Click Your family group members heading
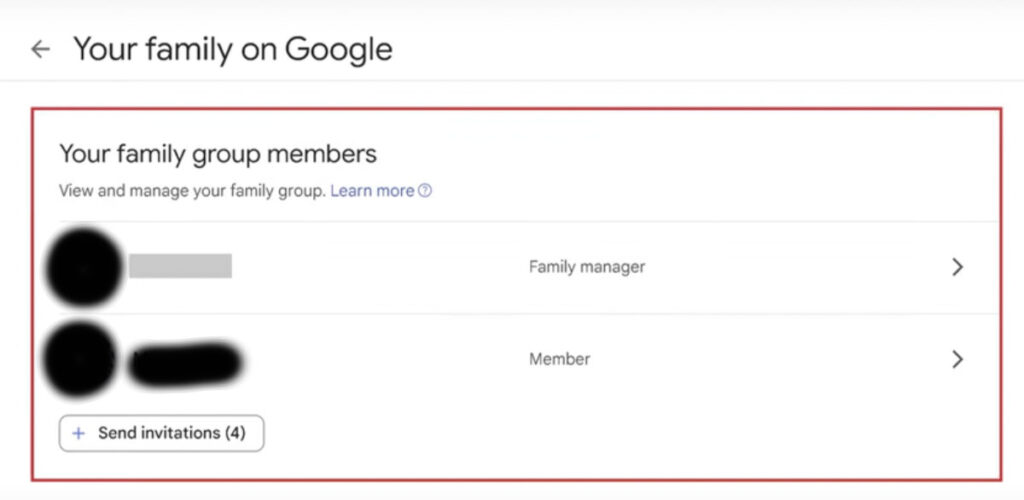This screenshot has width=1024, height=500. coord(218,154)
